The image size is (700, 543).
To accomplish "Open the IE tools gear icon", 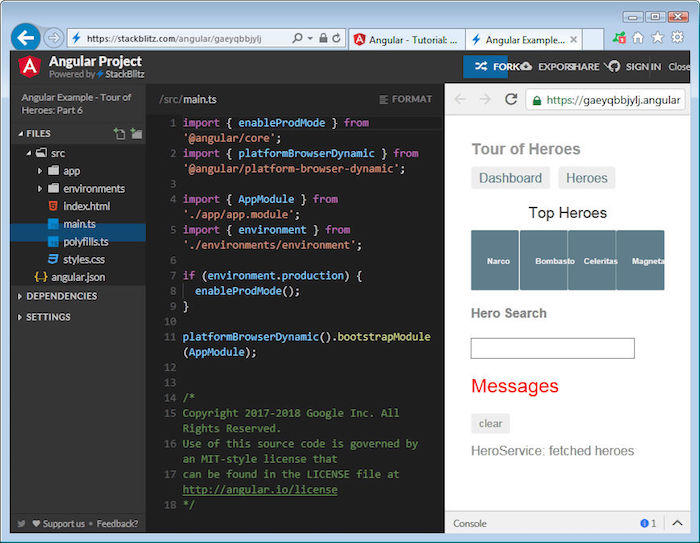I will click(x=677, y=38).
